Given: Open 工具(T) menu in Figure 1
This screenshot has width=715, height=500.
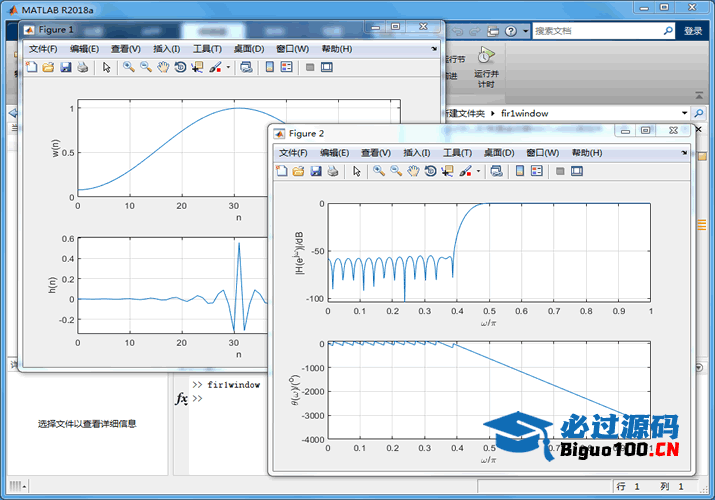Looking at the screenshot, I should (207, 49).
